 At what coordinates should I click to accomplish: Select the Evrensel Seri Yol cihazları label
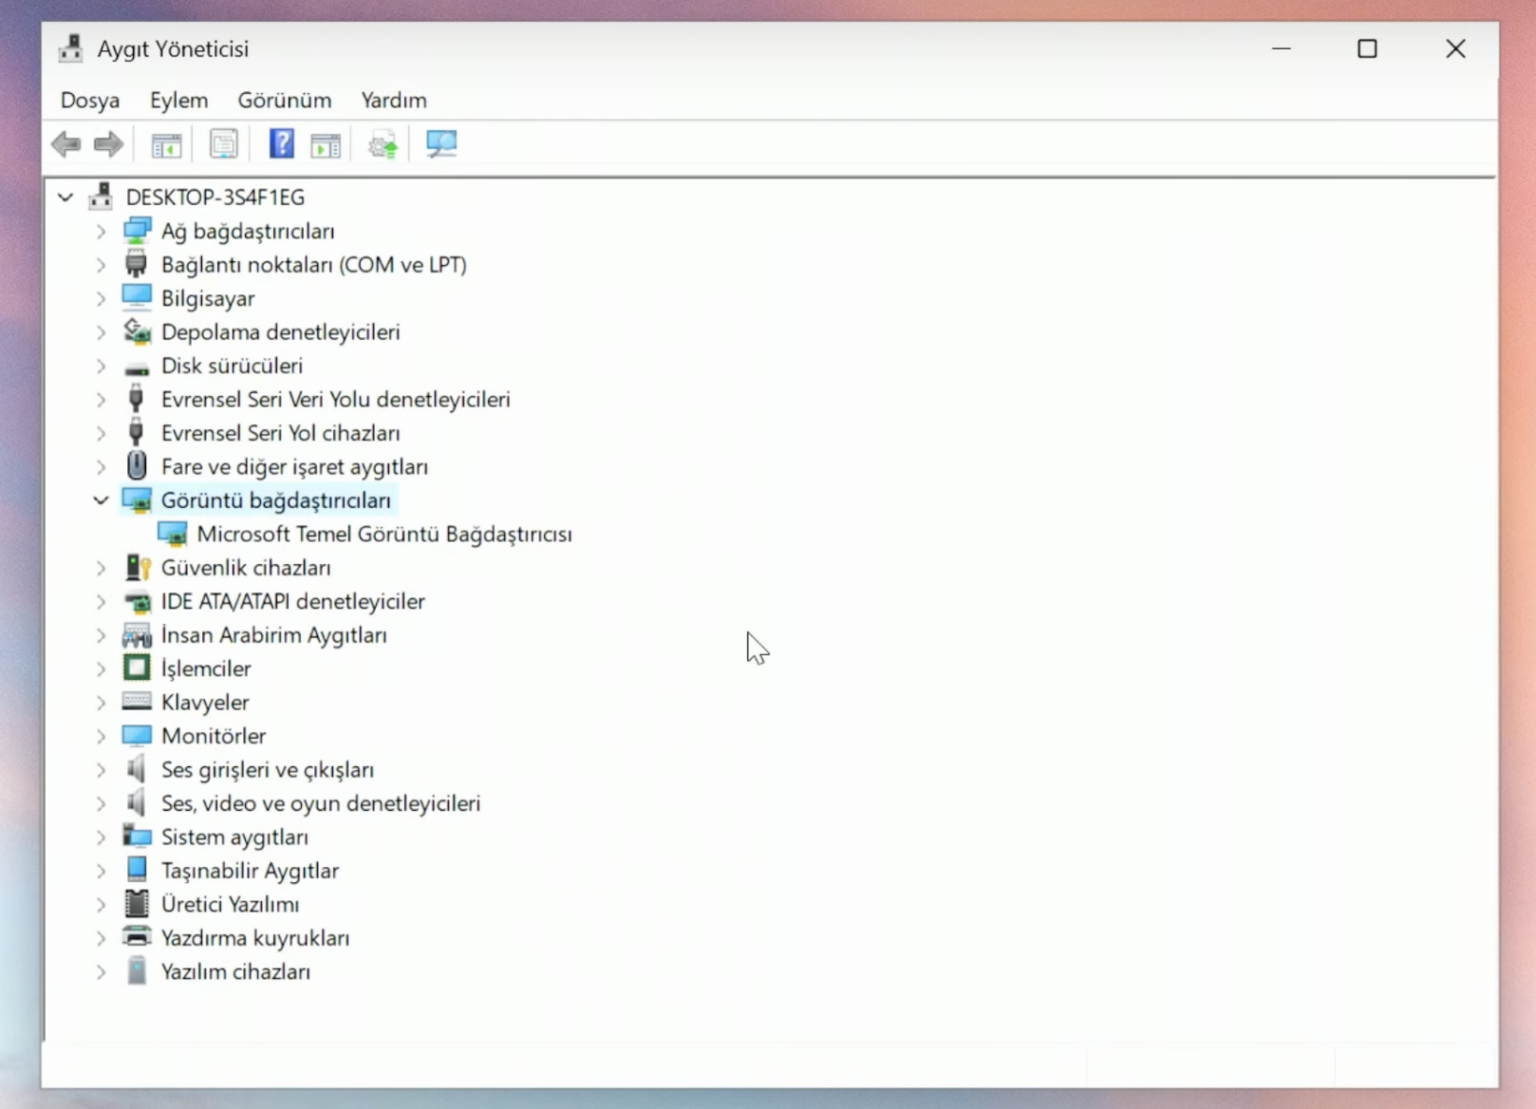281,433
